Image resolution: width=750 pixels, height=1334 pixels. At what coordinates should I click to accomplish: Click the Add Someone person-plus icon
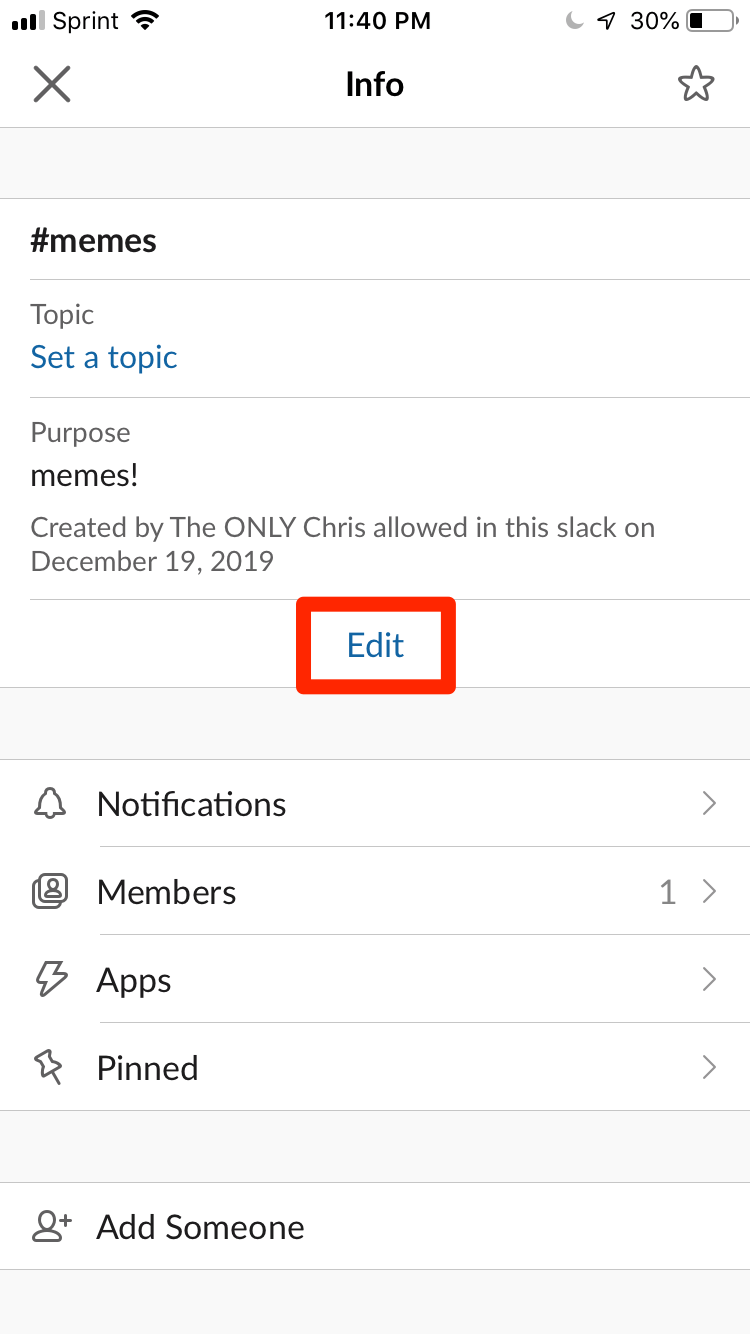pyautogui.click(x=51, y=1227)
